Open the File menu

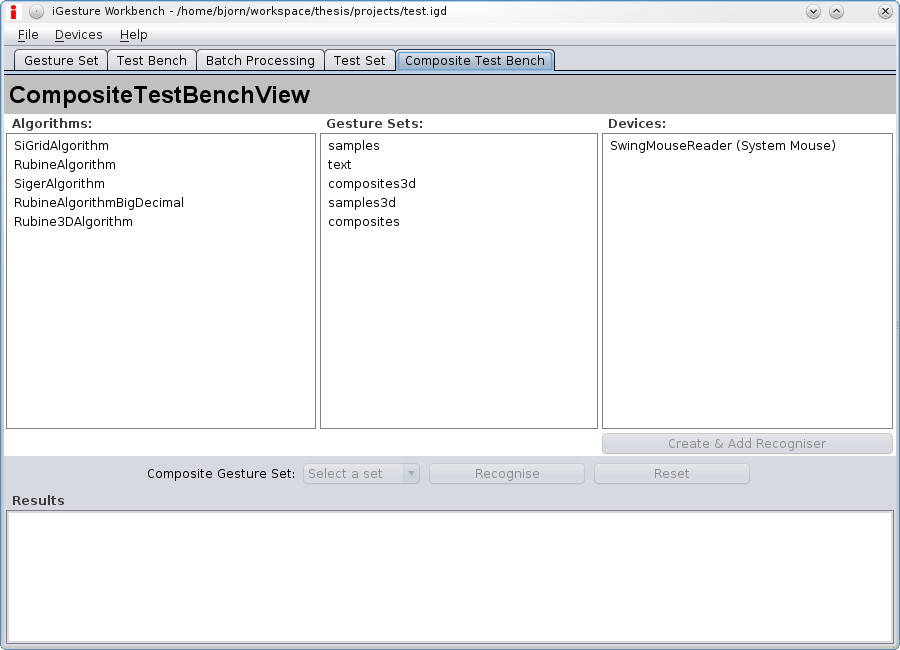point(28,34)
